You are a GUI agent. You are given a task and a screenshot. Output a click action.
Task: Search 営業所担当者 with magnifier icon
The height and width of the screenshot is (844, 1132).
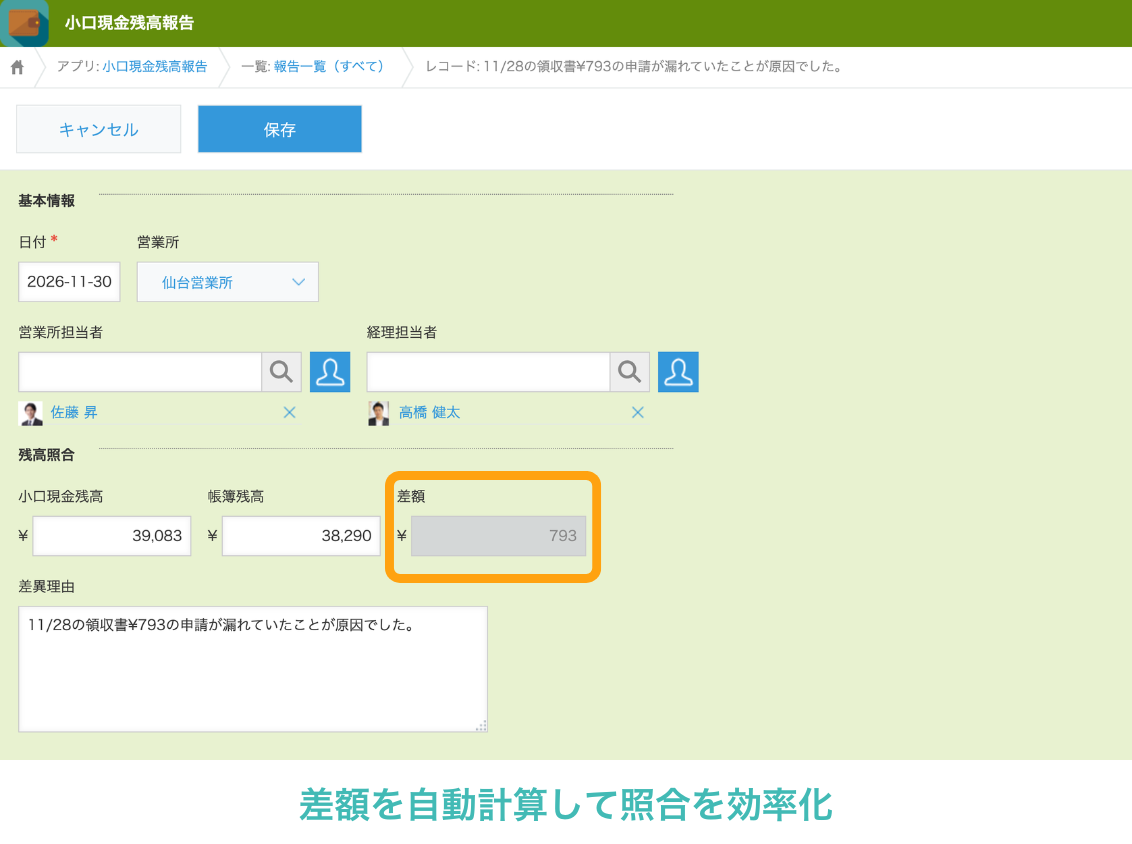tap(281, 372)
